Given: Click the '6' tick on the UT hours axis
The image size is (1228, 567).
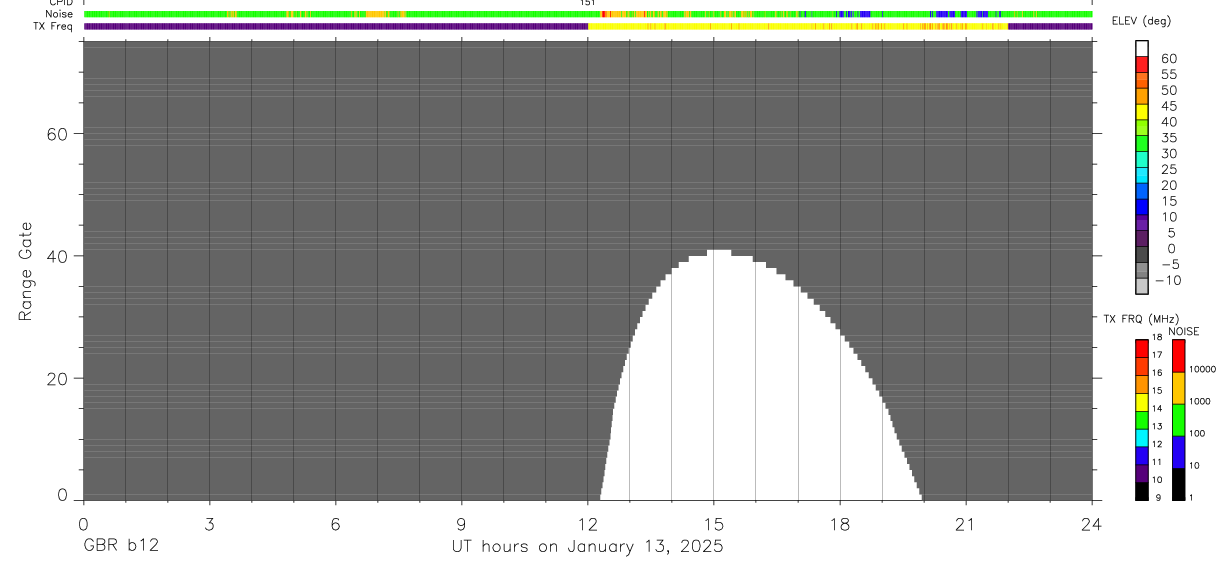Looking at the screenshot, I should pyautogui.click(x=335, y=524).
